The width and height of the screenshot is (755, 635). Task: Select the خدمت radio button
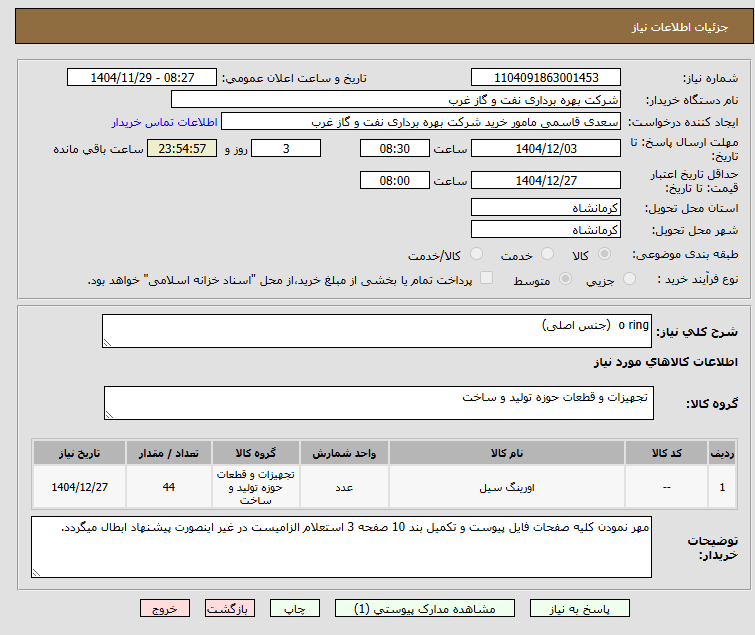click(x=547, y=254)
